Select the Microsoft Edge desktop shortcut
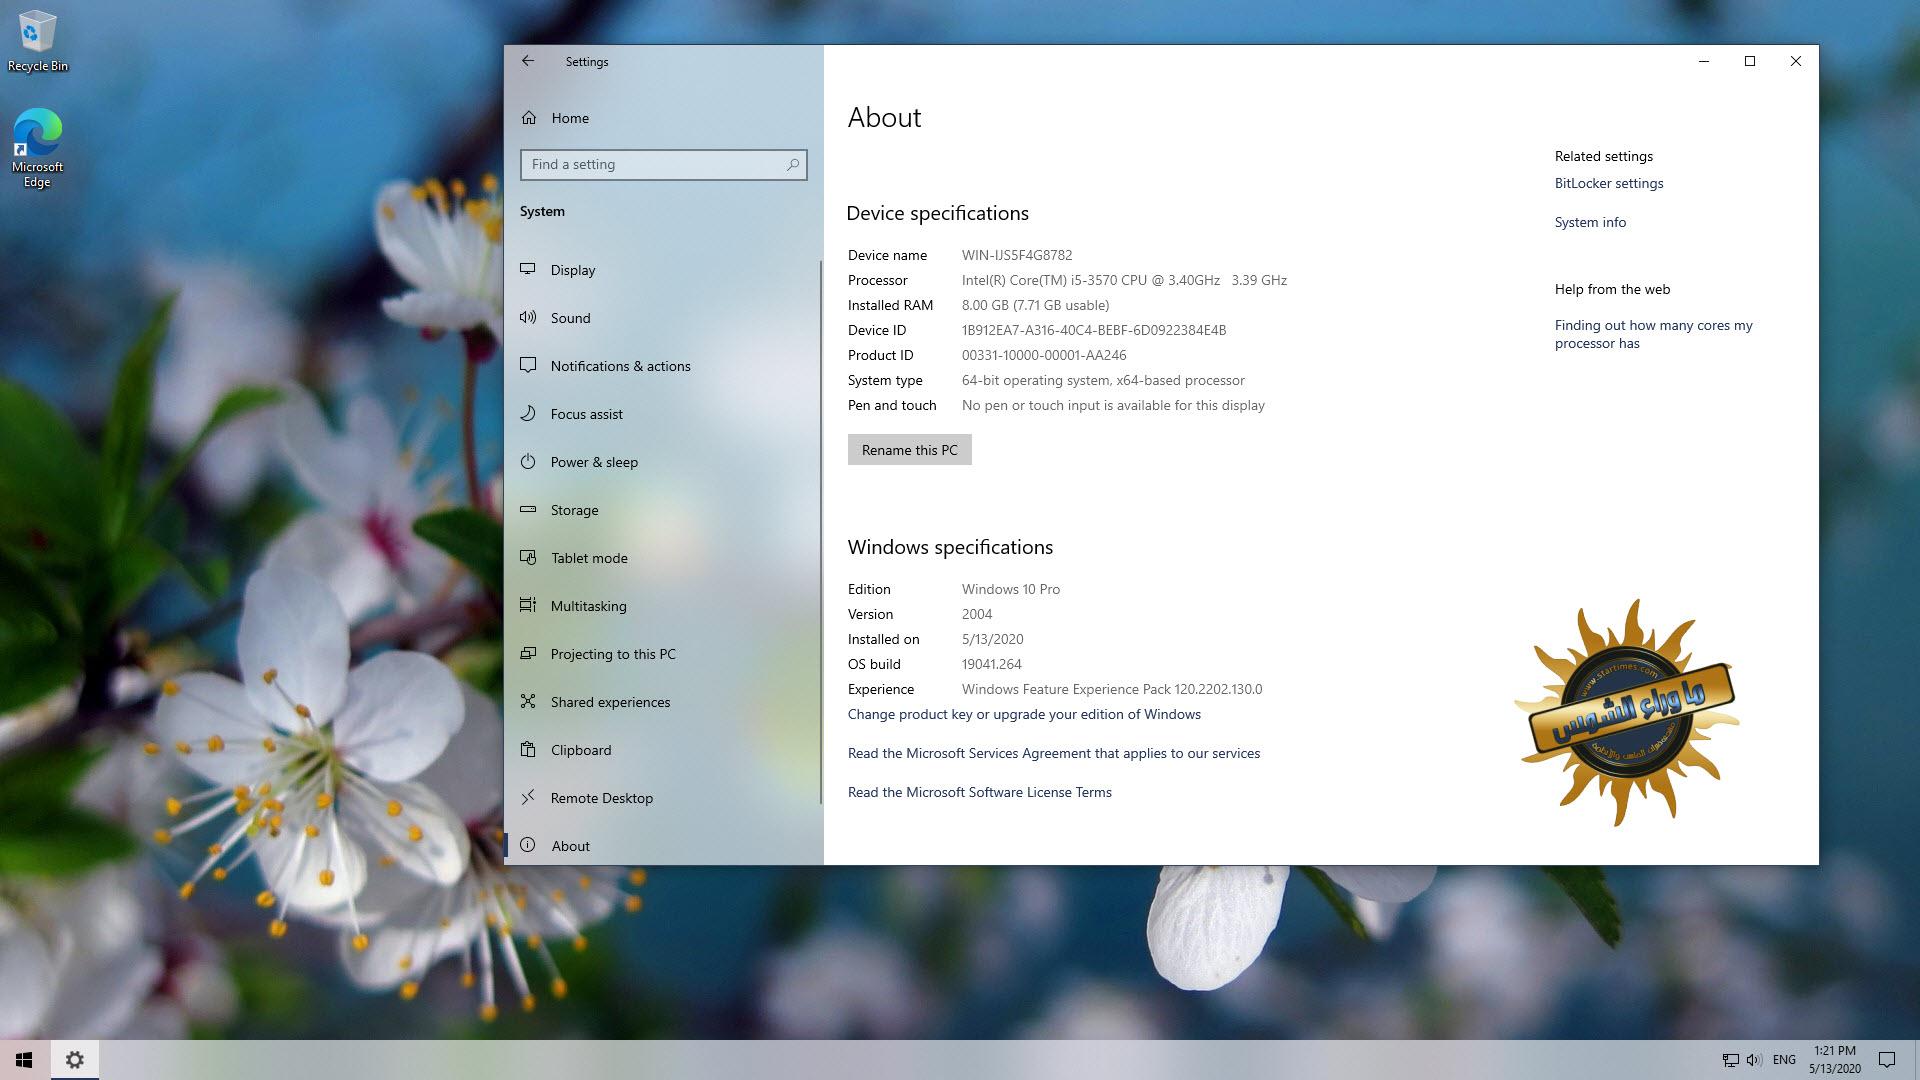This screenshot has height=1080, width=1920. tap(37, 148)
